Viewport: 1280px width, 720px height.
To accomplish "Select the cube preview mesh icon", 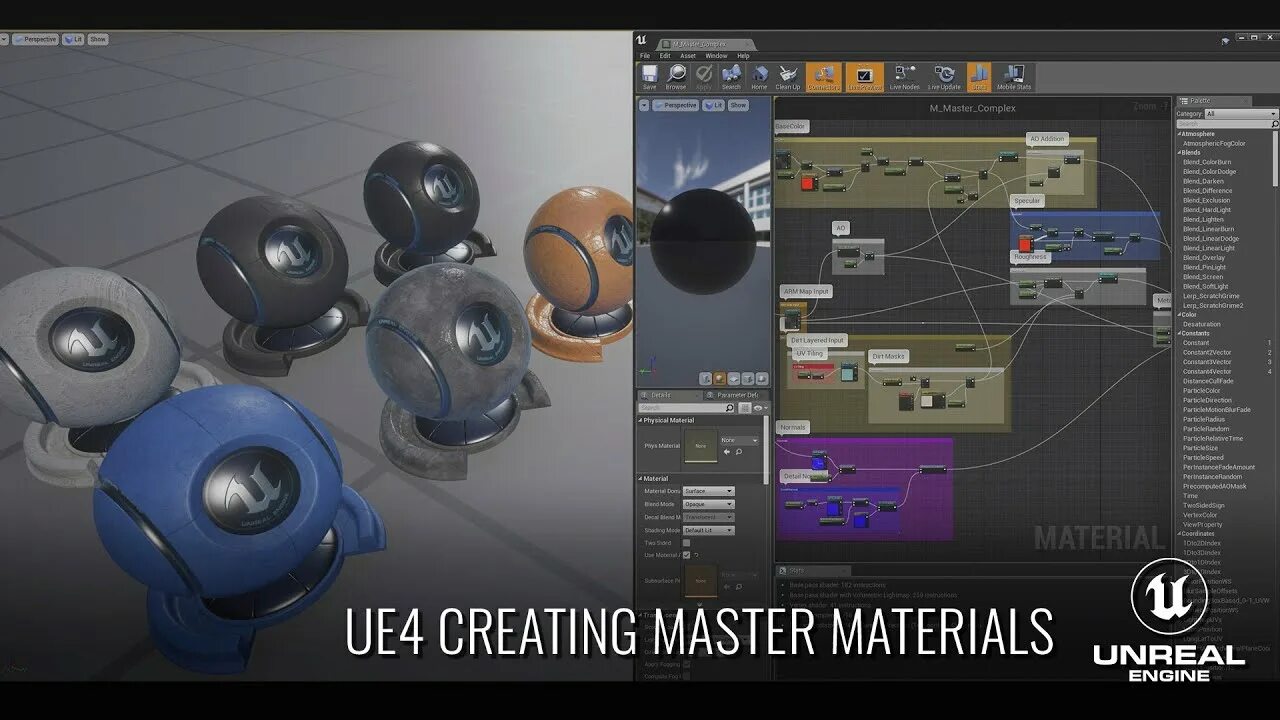I will click(747, 378).
